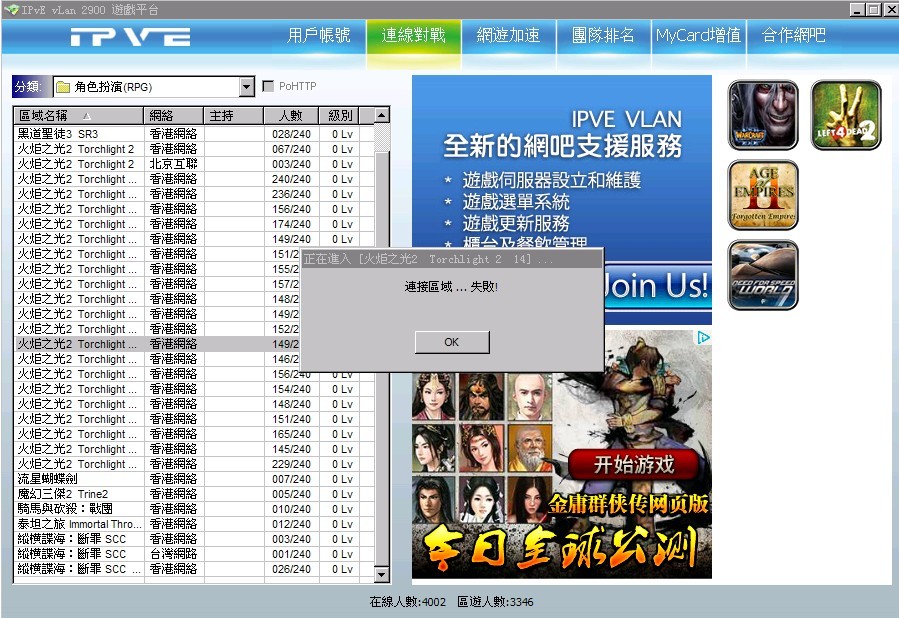Viewport: 899px width, 618px height.
Task: Click the Join Us! banner button
Action: (x=658, y=285)
